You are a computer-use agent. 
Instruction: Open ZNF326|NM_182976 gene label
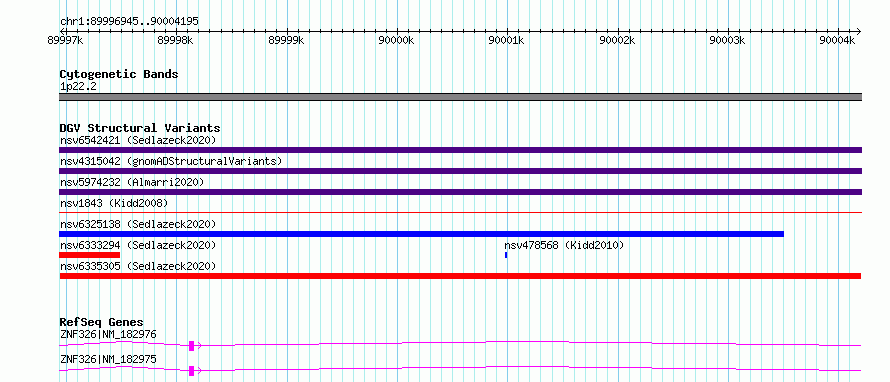[108, 334]
